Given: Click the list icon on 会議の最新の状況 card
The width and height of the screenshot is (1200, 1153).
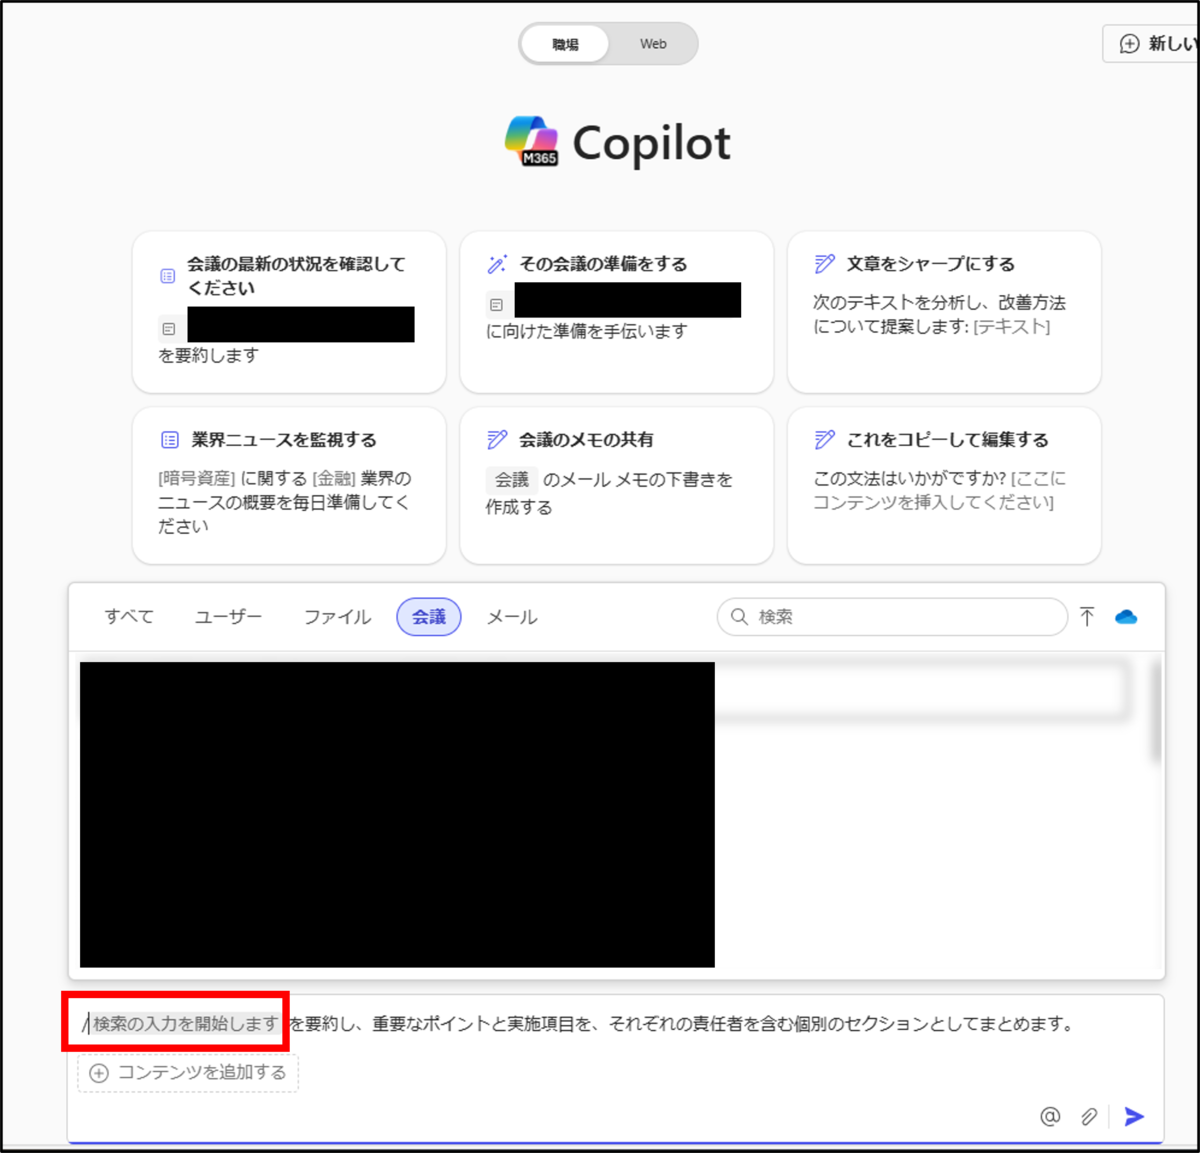Looking at the screenshot, I should pyautogui.click(x=168, y=276).
